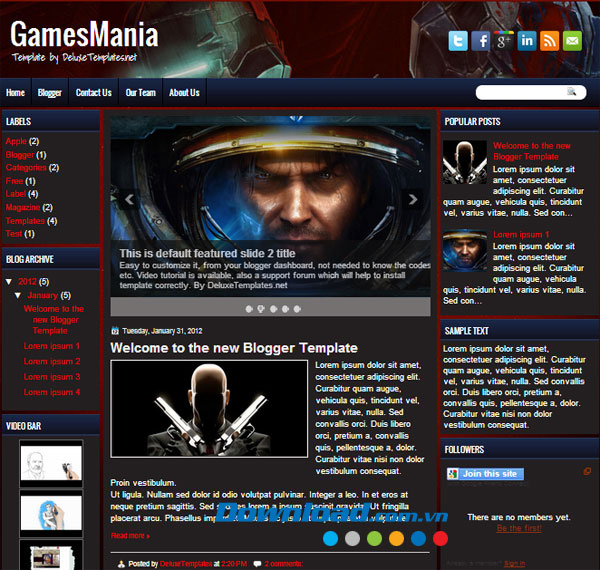Image resolution: width=600 pixels, height=570 pixels.
Task: Open archive post Lorem ipsum 2
Action: click(x=52, y=361)
